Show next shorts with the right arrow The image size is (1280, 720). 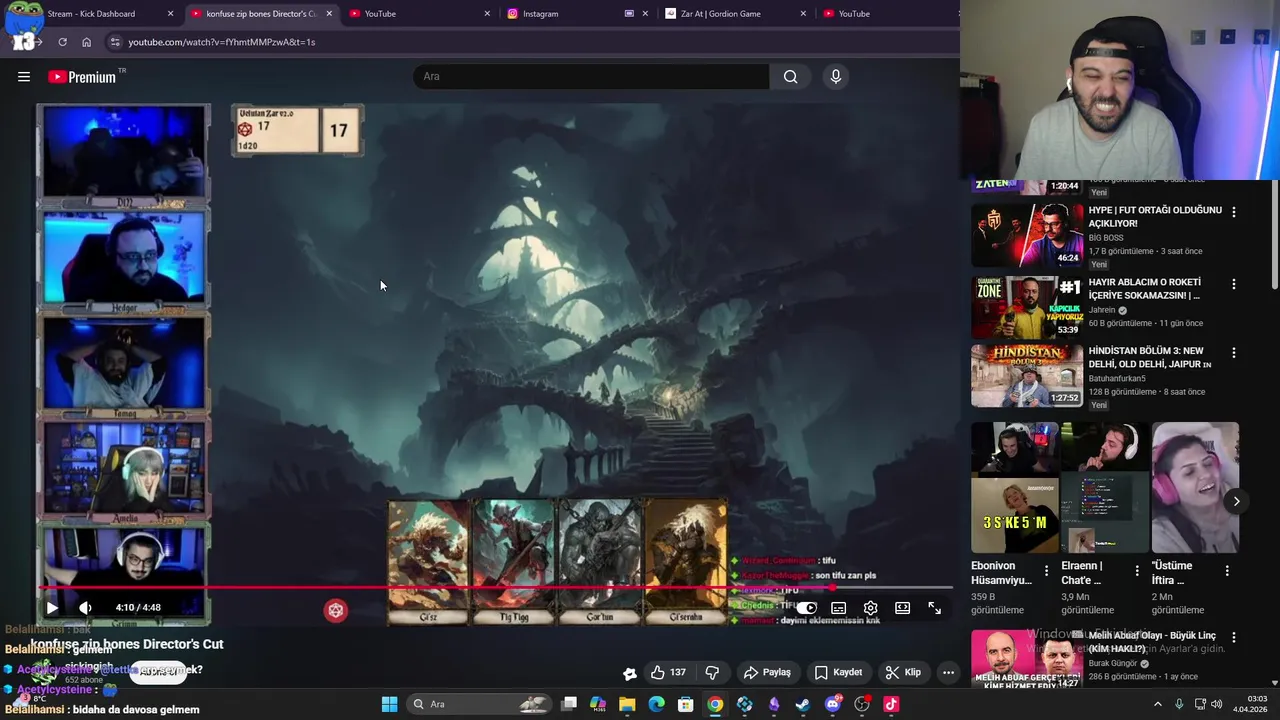tap(1236, 501)
